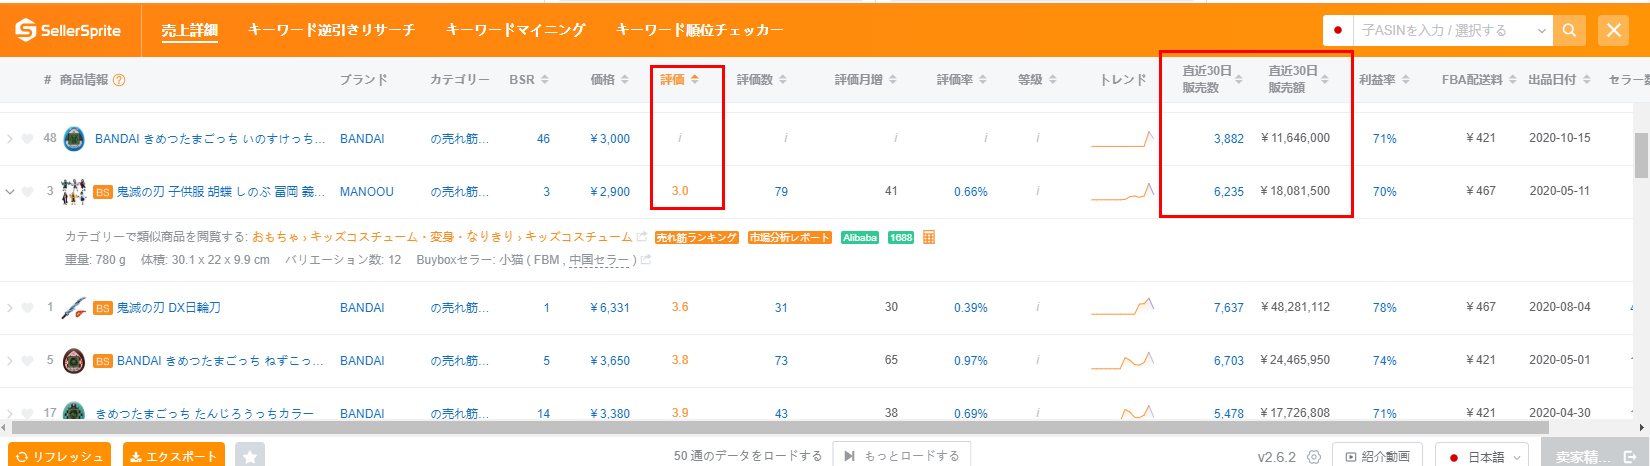Favorite the DX日輪刀 heart icon
Screen dimensions: 1650x466
pos(28,308)
